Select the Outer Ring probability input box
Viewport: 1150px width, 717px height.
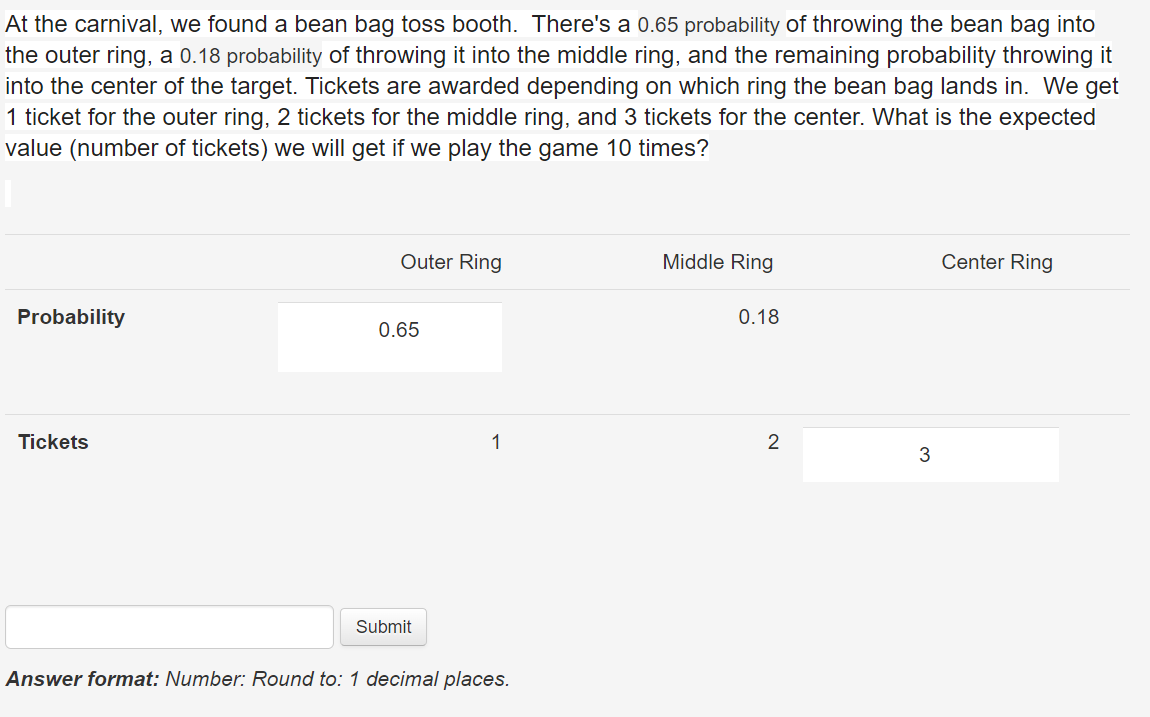[389, 336]
